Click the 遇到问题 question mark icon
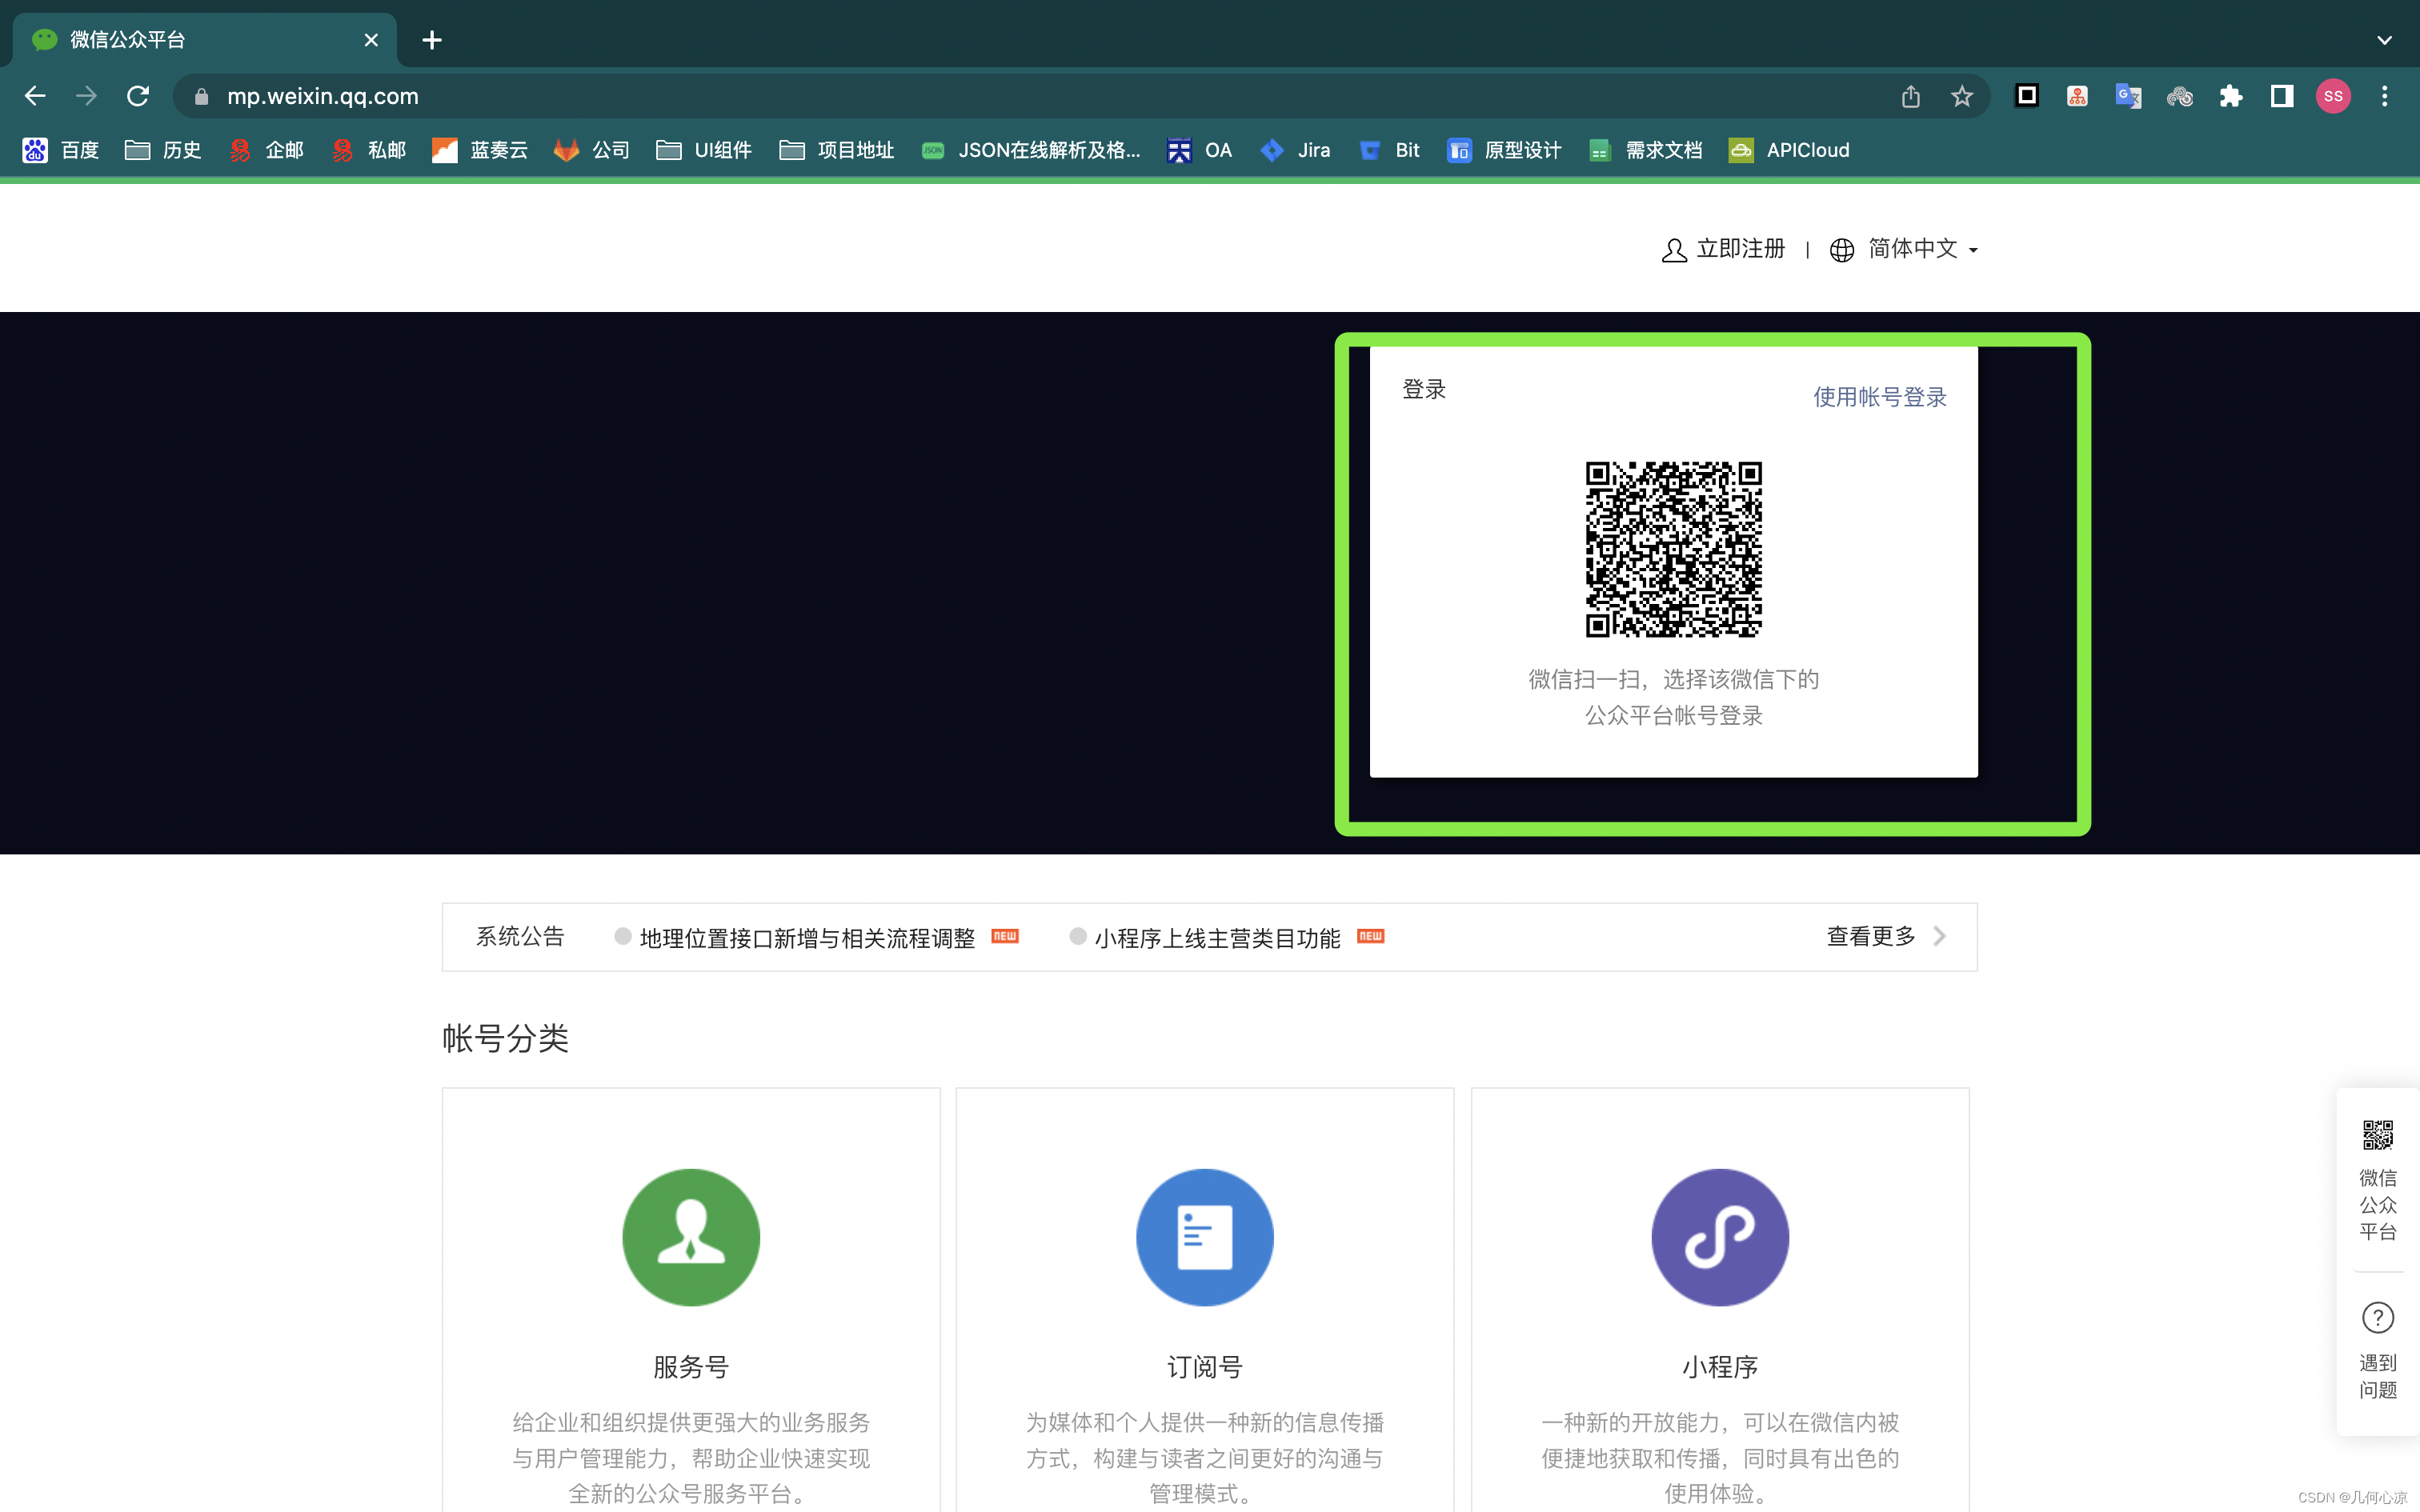The image size is (2420, 1512). point(2378,1318)
